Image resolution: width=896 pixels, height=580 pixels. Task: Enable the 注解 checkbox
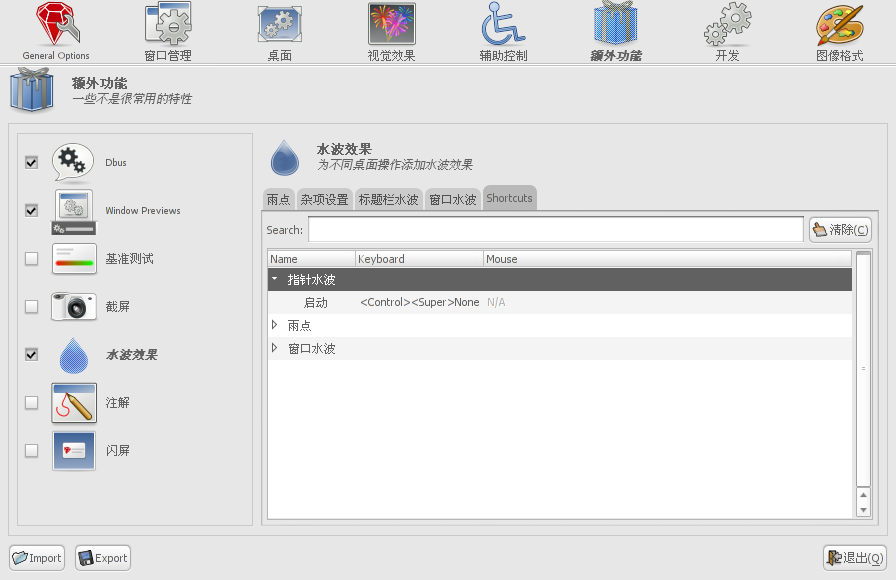coord(31,402)
